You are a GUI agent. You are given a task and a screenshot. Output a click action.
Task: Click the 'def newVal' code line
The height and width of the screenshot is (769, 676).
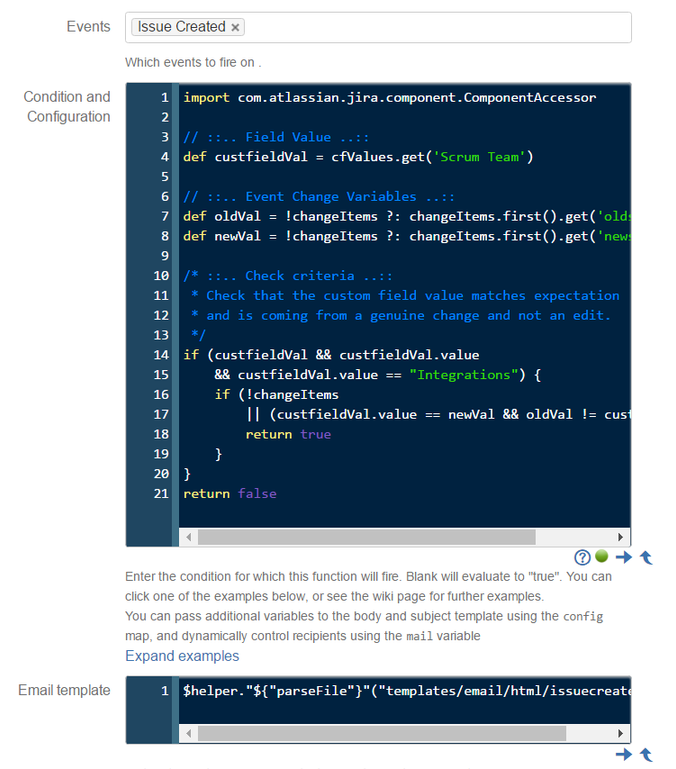click(x=407, y=236)
